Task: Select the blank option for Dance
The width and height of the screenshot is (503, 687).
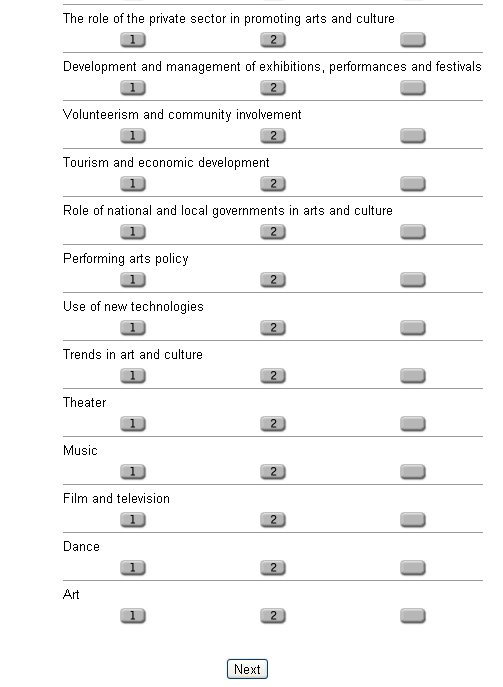Action: pyautogui.click(x=413, y=568)
